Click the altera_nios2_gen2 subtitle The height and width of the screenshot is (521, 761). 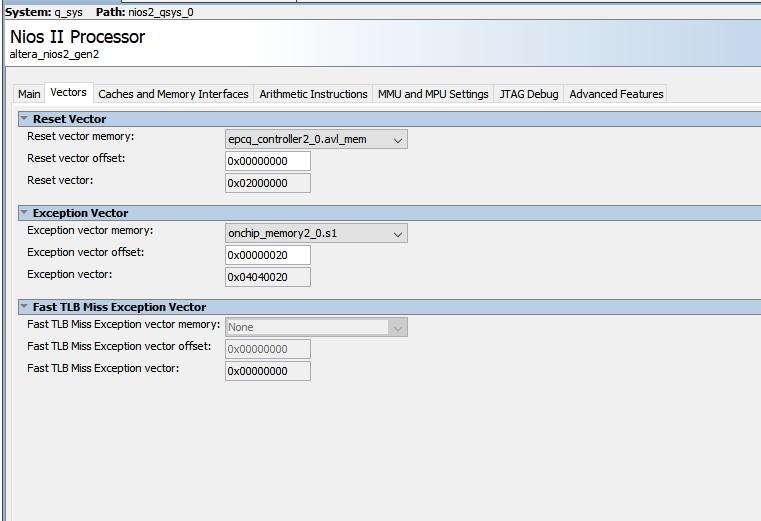coord(54,54)
